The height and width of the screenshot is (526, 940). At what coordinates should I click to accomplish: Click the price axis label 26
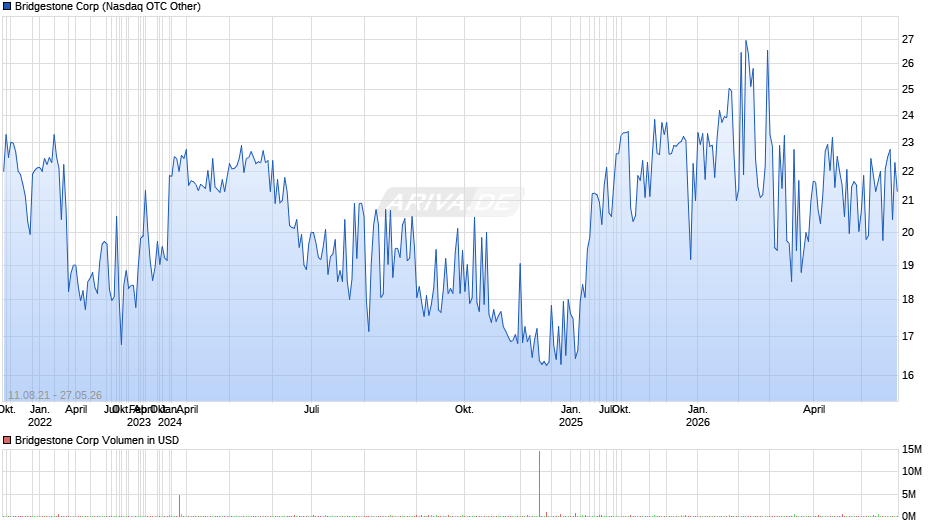pyautogui.click(x=908, y=64)
